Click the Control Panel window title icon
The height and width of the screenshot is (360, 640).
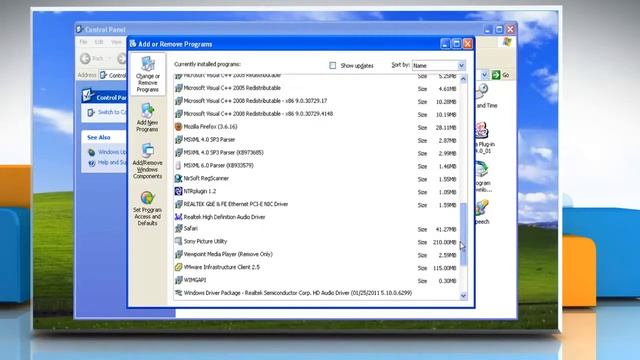tap(80, 29)
